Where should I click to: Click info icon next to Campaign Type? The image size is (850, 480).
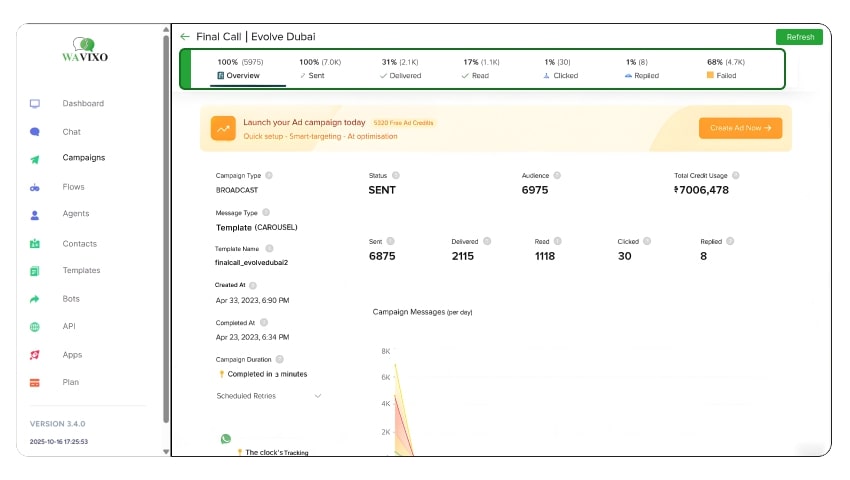pos(269,175)
